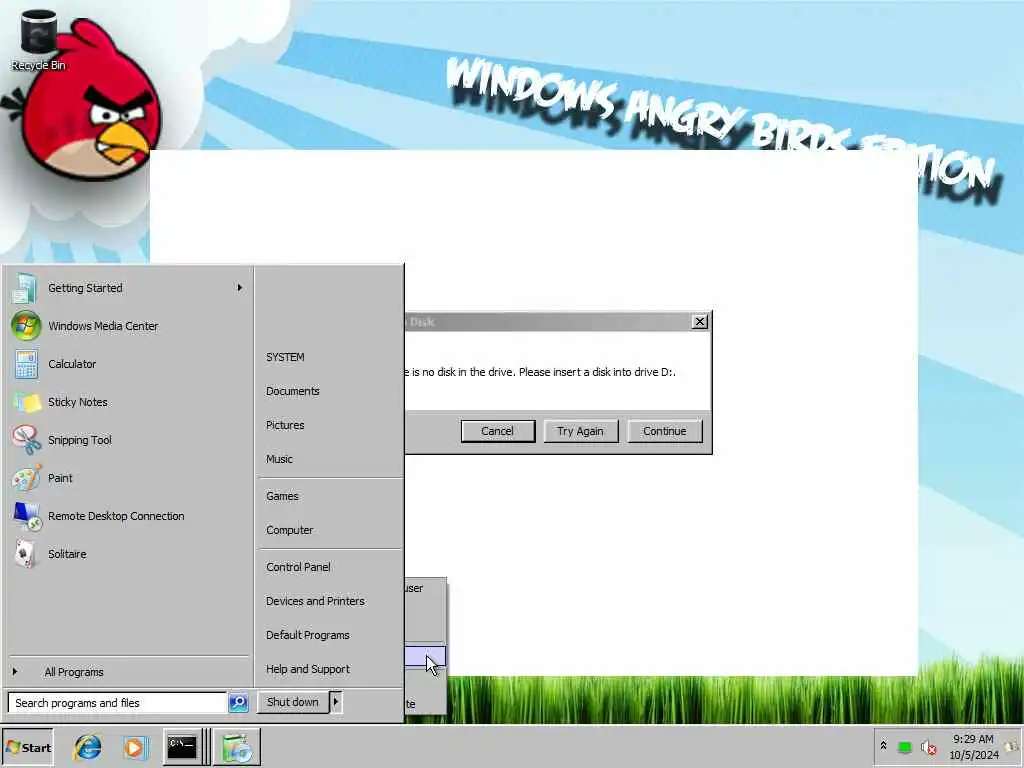
Task: Open Default Programs
Action: (x=330, y=635)
